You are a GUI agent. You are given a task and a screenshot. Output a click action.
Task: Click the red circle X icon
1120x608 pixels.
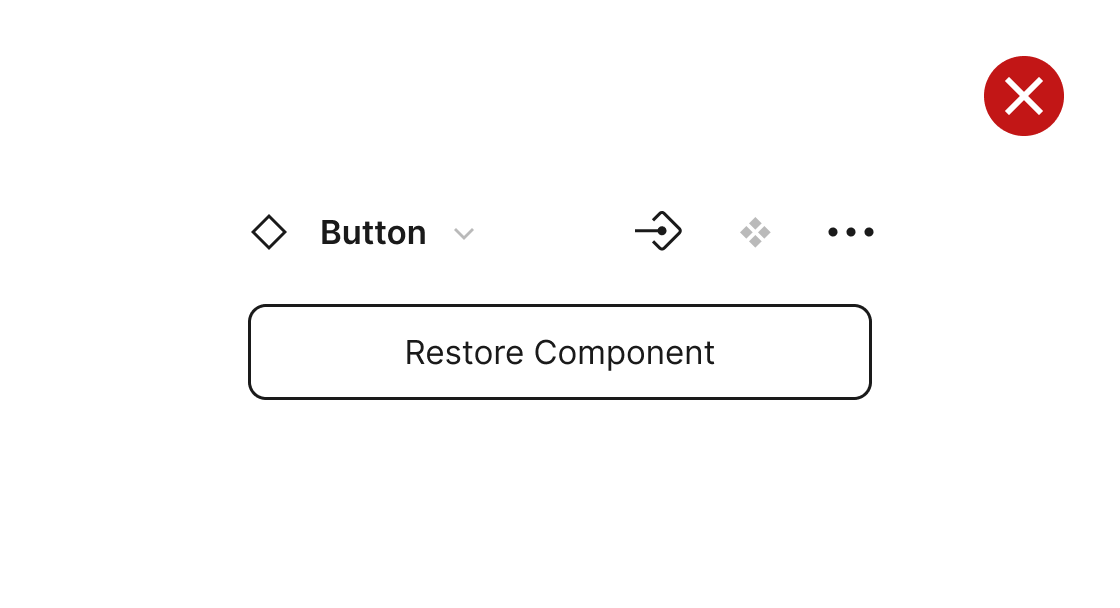(1023, 96)
